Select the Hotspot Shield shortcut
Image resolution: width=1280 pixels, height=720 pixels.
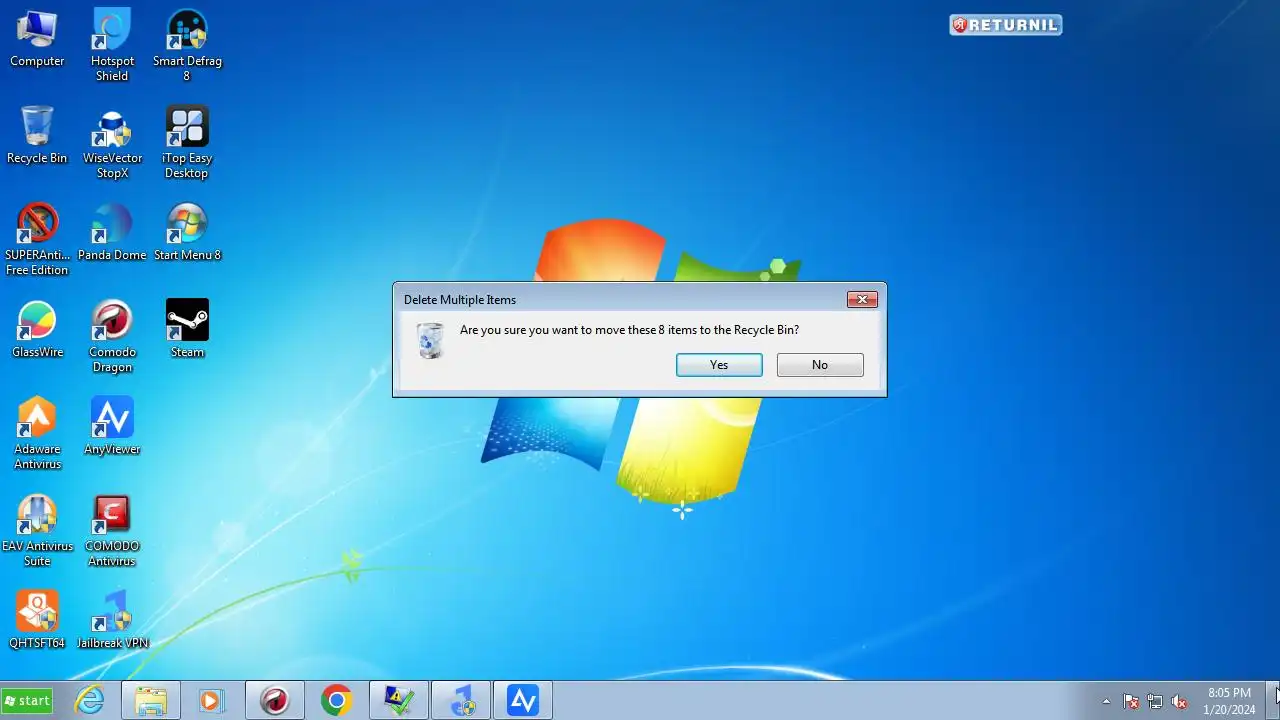pos(112,46)
